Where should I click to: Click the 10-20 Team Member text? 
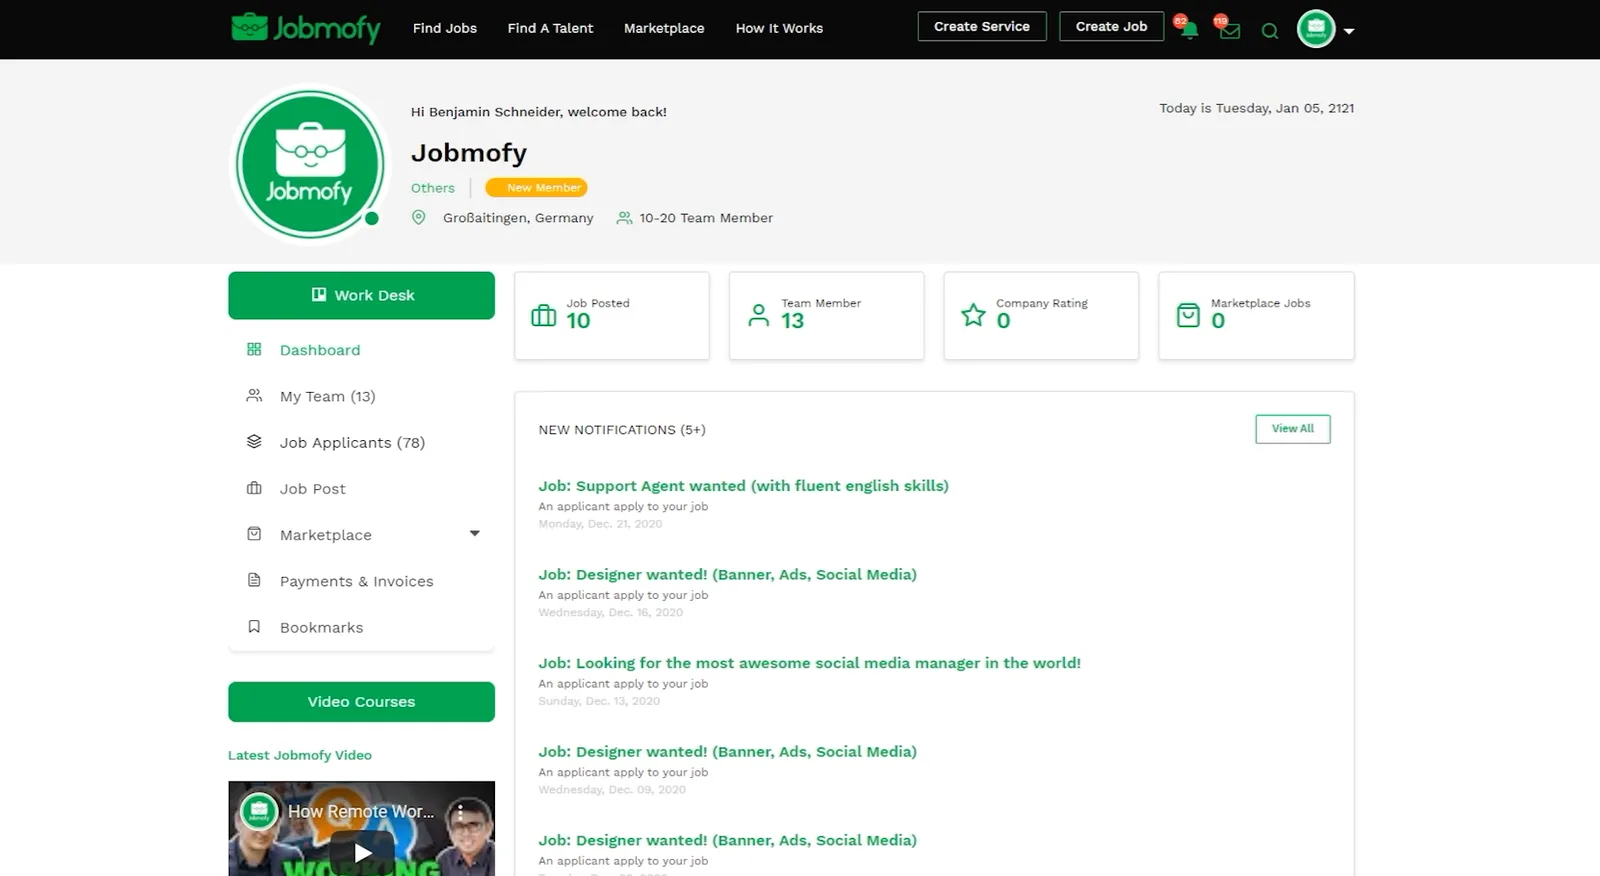point(706,218)
